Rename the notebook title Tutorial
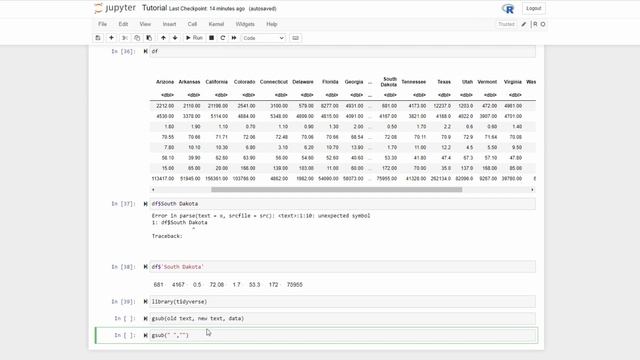The width and height of the screenshot is (640, 360). 154,8
